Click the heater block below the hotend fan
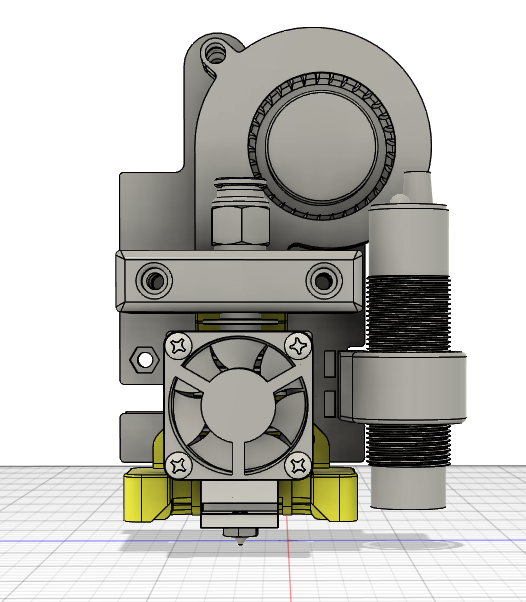Screen dimensions: 526x602 (240, 504)
